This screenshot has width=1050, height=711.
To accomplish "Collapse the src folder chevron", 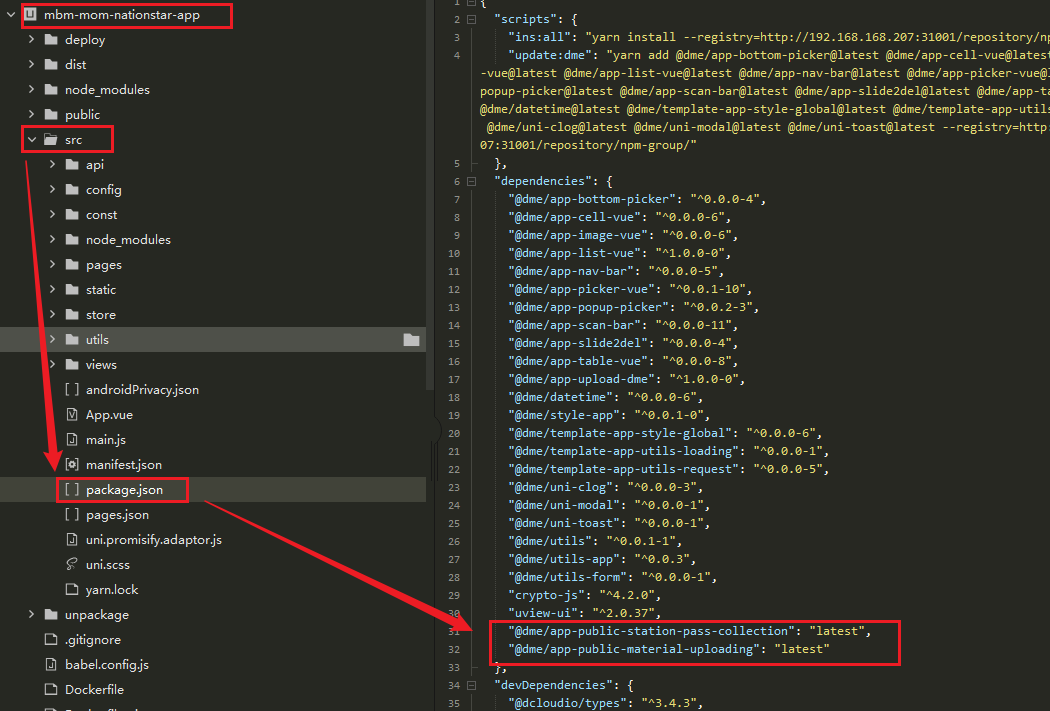I will coord(32,140).
